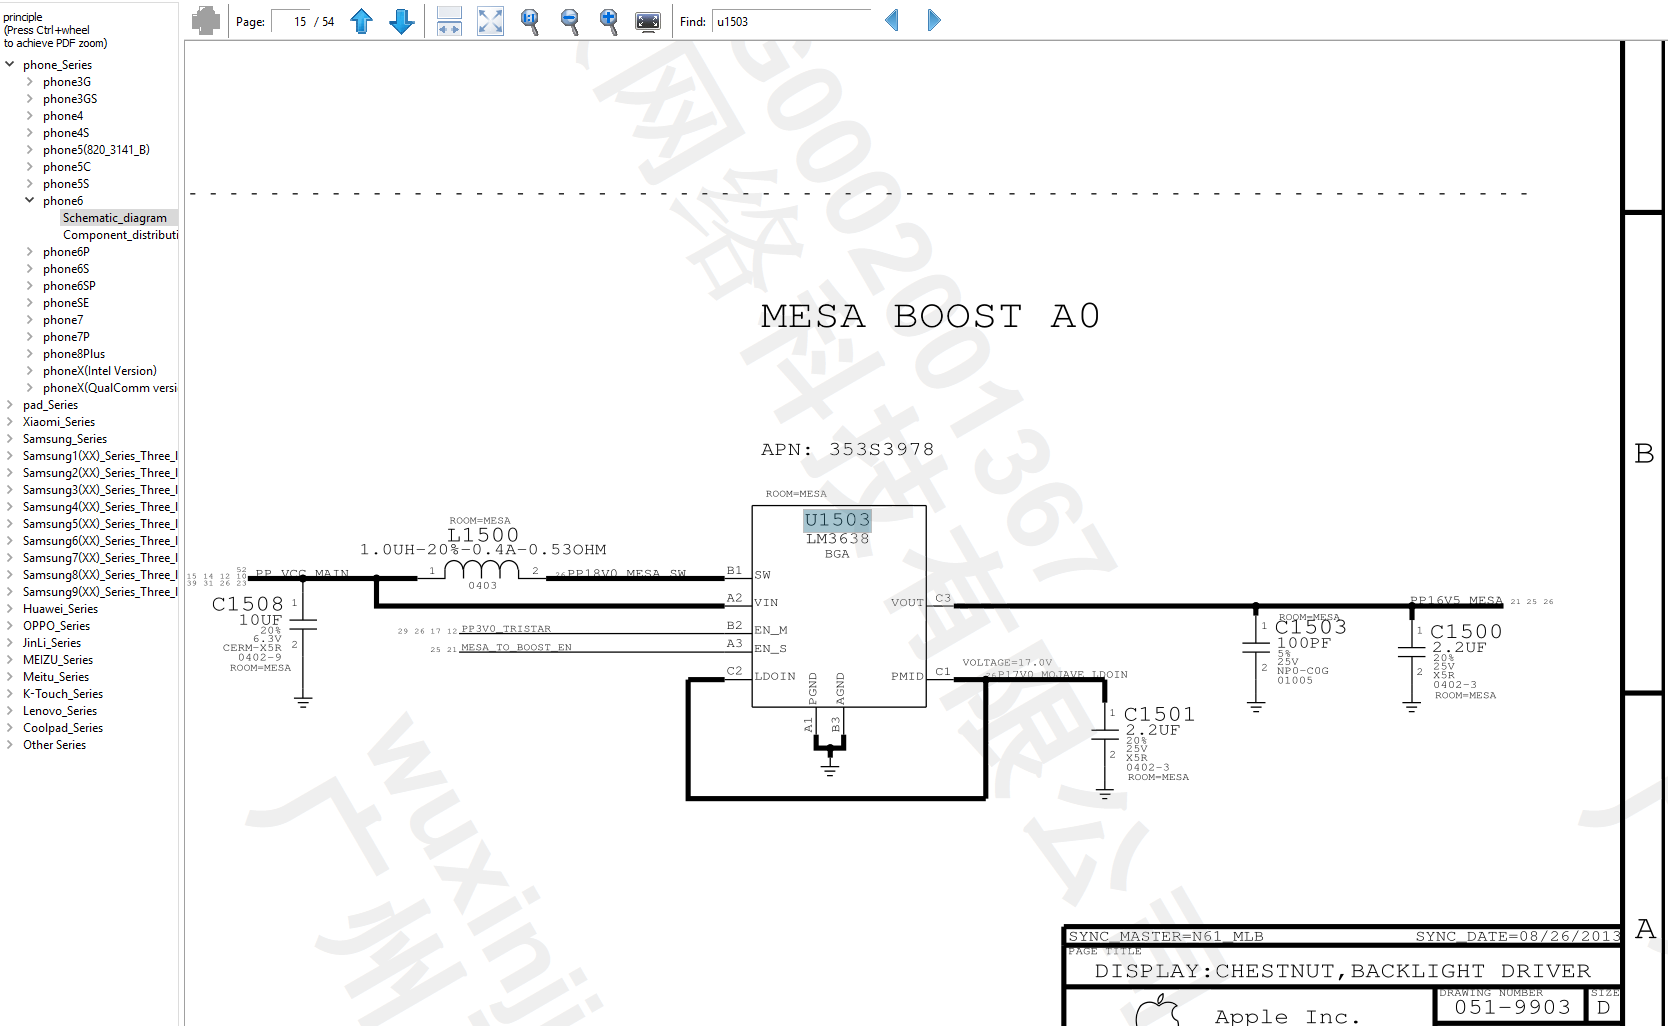The image size is (1668, 1026).
Task: Expand the Huawei_Series node
Action: point(10,609)
